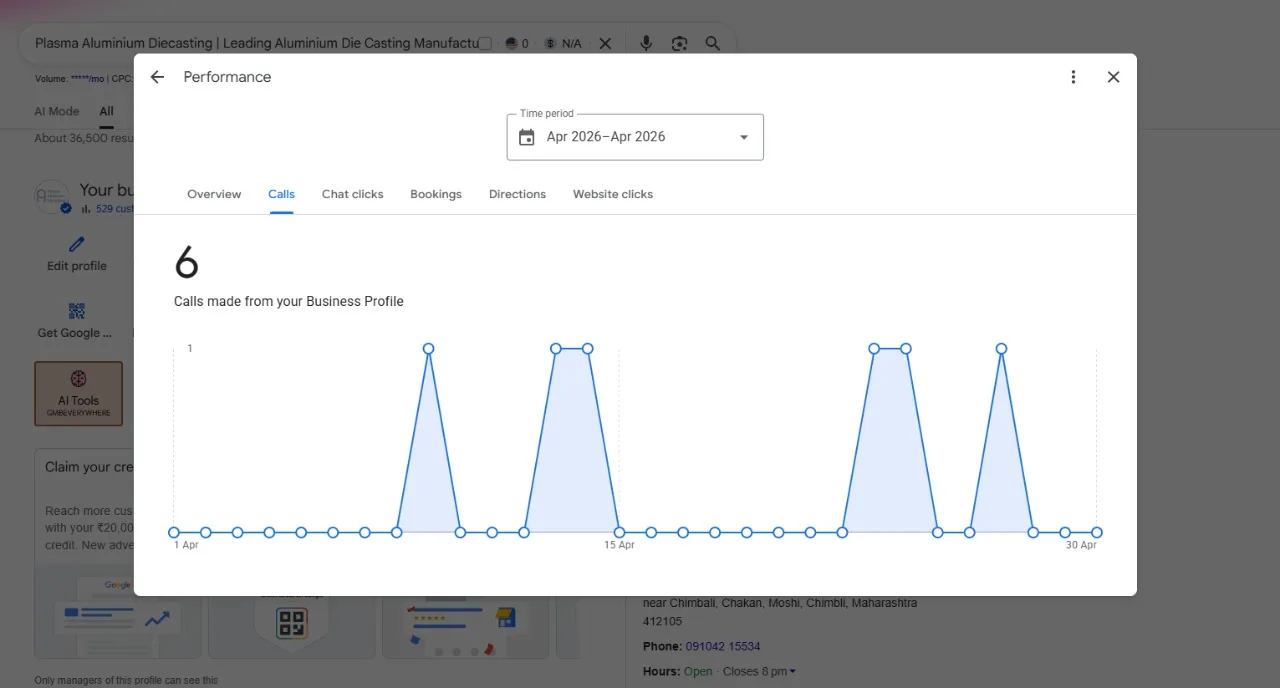Viewport: 1280px width, 688px height.
Task: Select the All search results tab
Action: coord(106,111)
